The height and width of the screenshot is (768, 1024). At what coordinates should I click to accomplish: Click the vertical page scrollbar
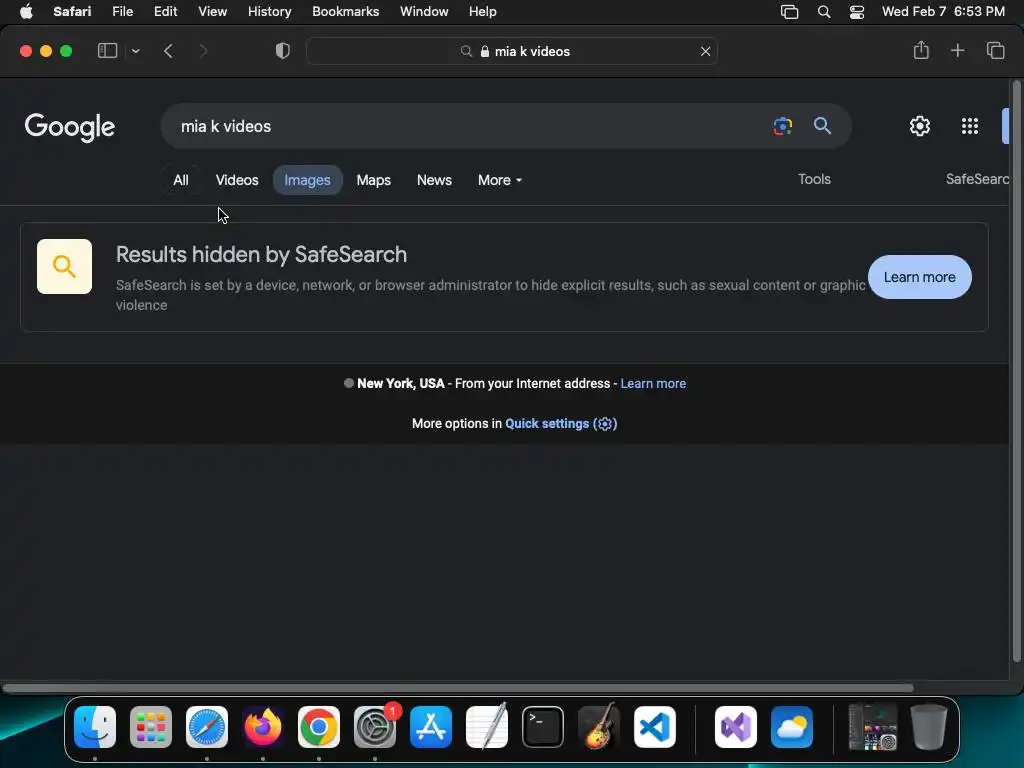coord(1016,370)
